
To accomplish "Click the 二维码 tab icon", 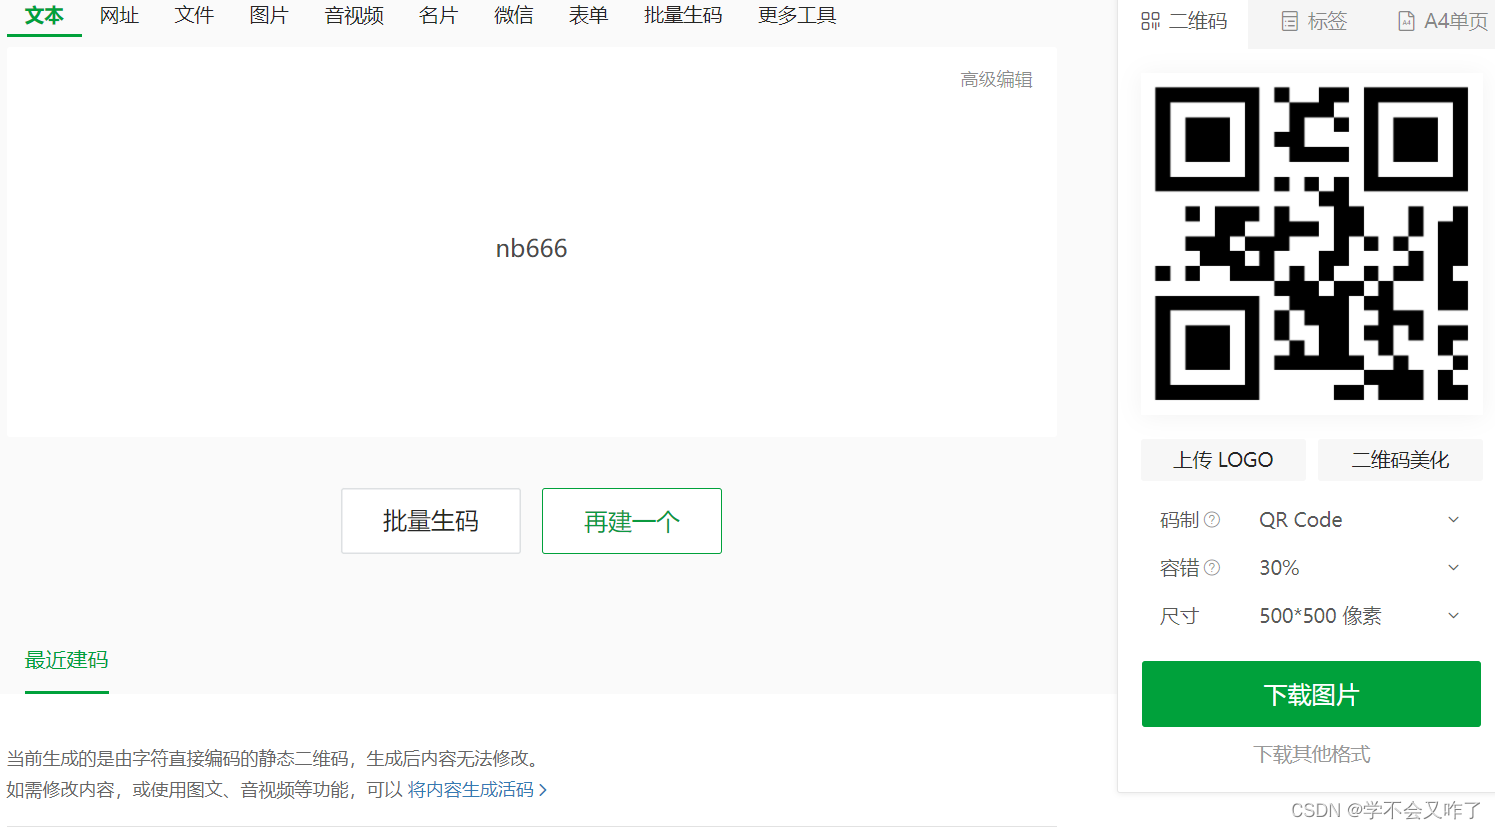I will (x=1150, y=21).
